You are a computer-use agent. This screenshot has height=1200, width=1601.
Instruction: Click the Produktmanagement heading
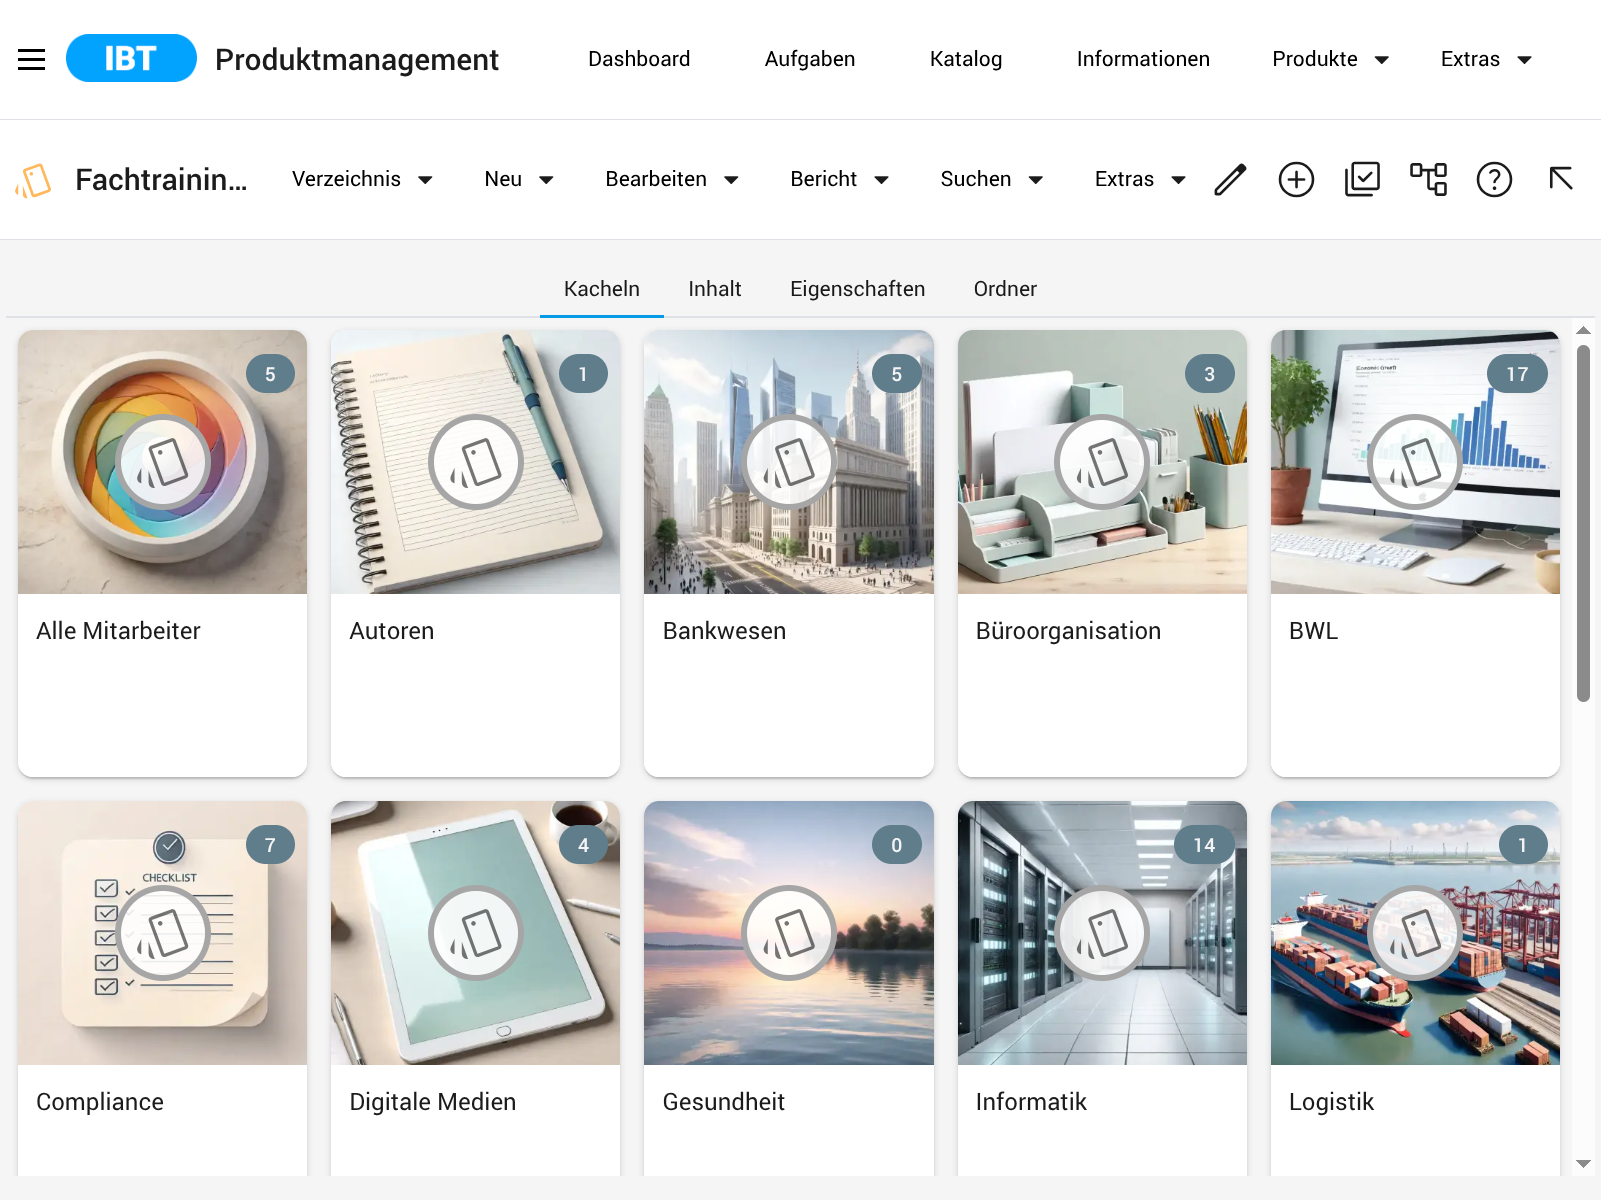(x=357, y=60)
